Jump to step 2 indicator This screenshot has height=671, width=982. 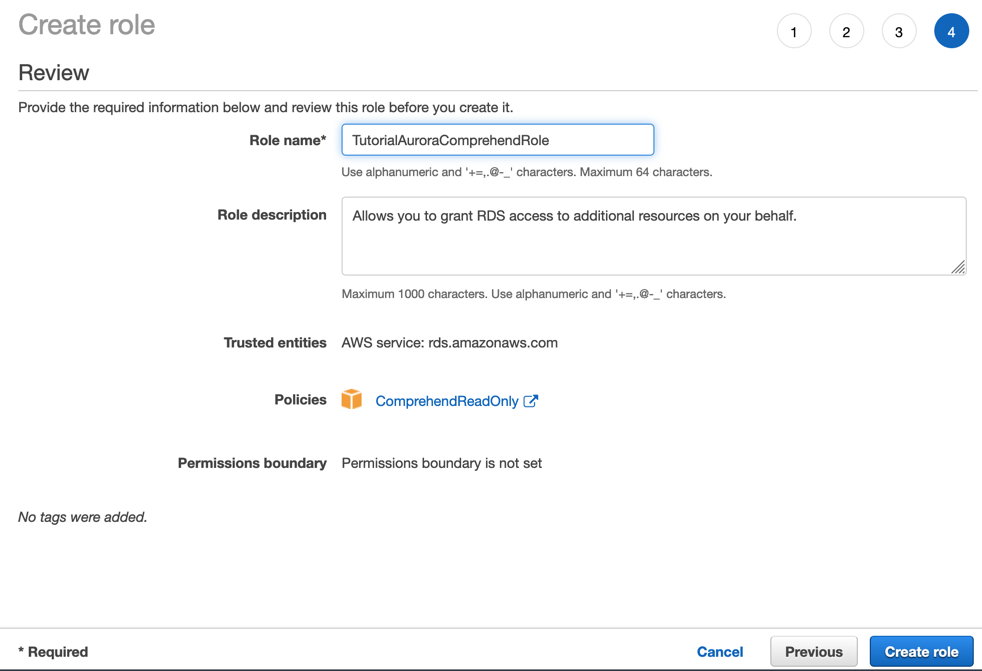[846, 31]
